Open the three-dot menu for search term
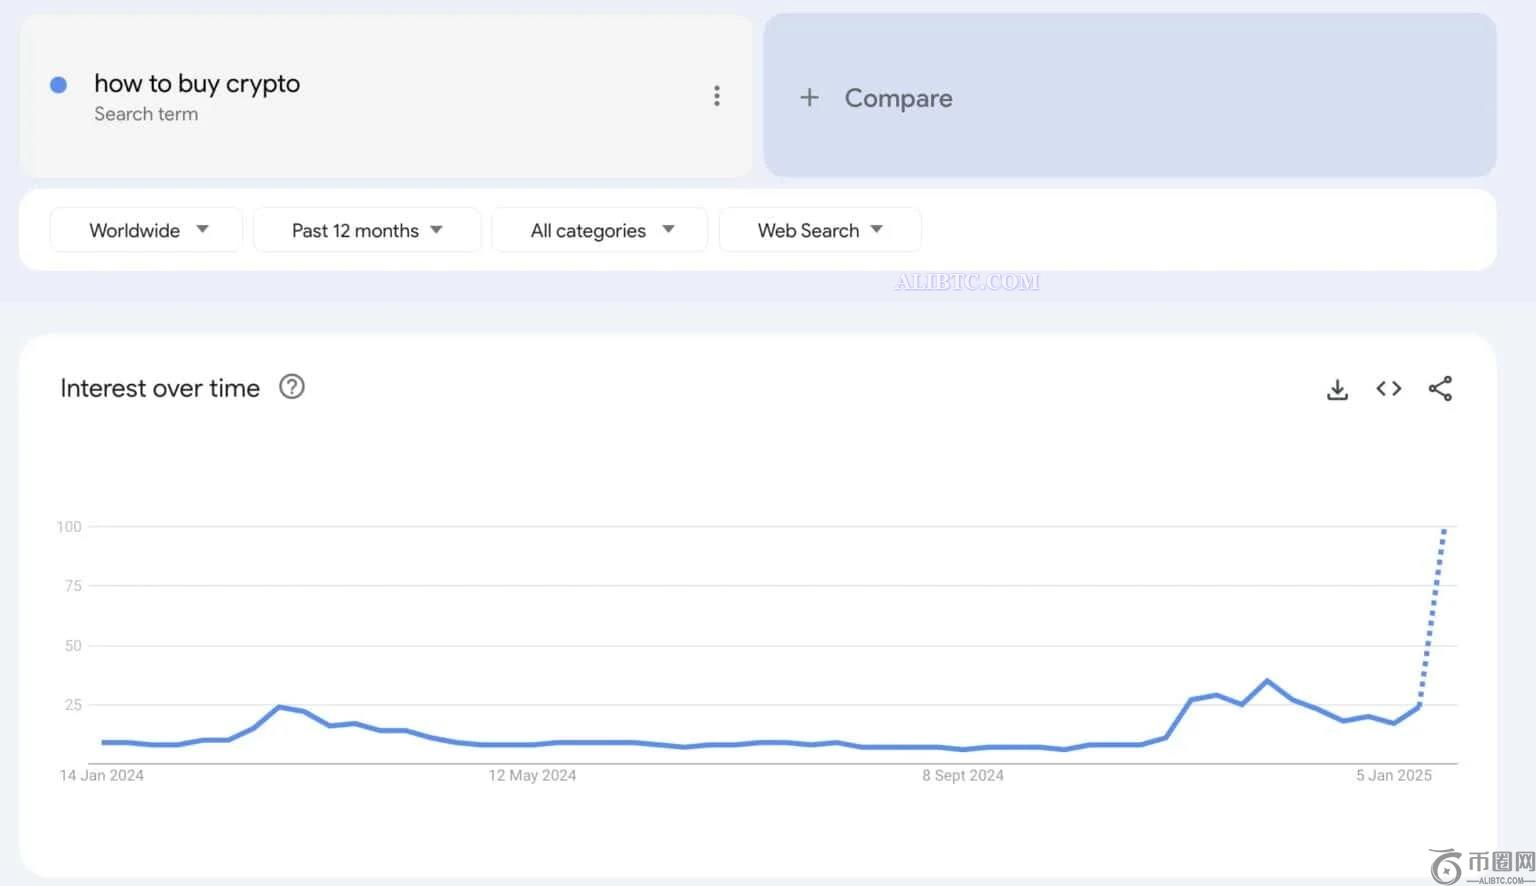 (716, 96)
